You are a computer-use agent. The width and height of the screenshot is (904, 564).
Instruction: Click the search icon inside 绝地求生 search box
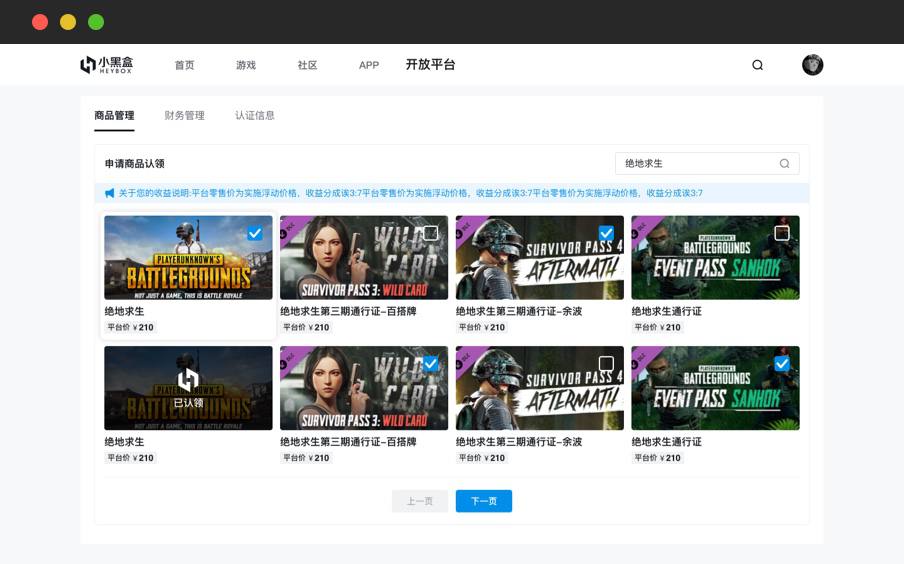tap(784, 164)
